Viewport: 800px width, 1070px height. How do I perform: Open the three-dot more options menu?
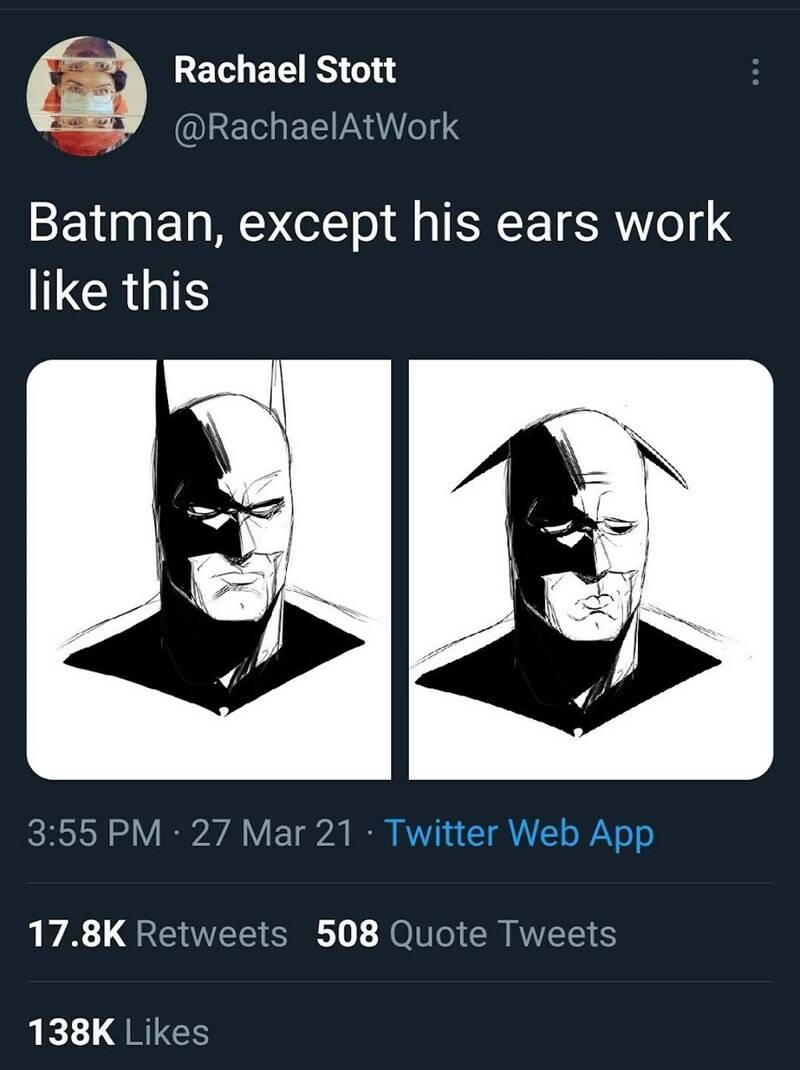point(756,71)
